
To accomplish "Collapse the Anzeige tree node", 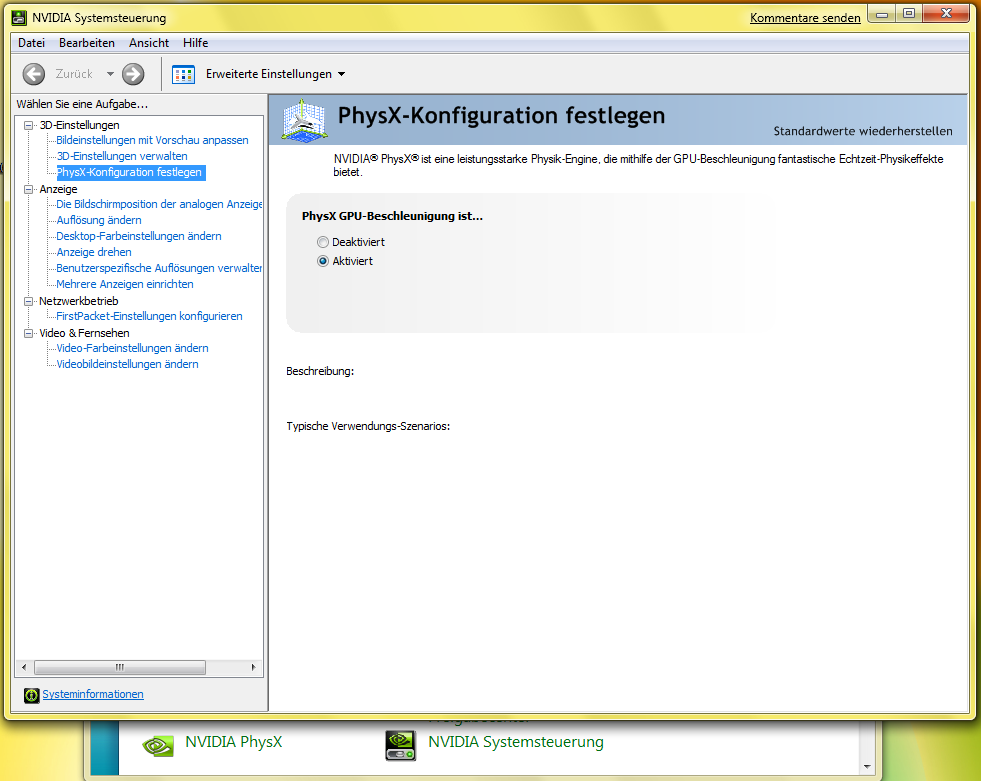I will click(28, 189).
